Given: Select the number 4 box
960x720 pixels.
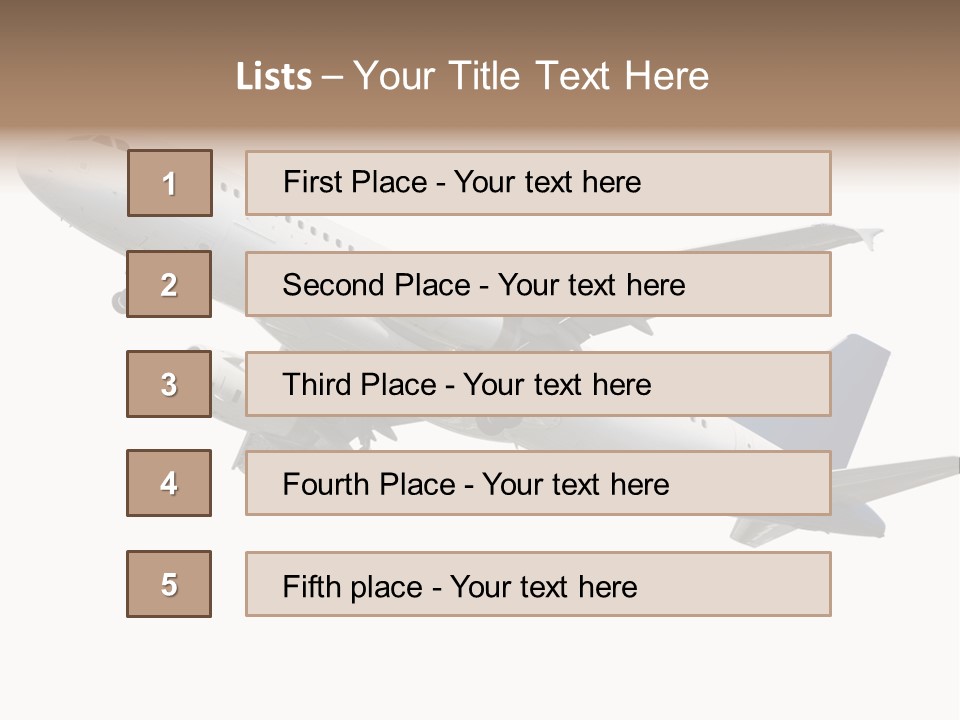Looking at the screenshot, I should tap(169, 483).
